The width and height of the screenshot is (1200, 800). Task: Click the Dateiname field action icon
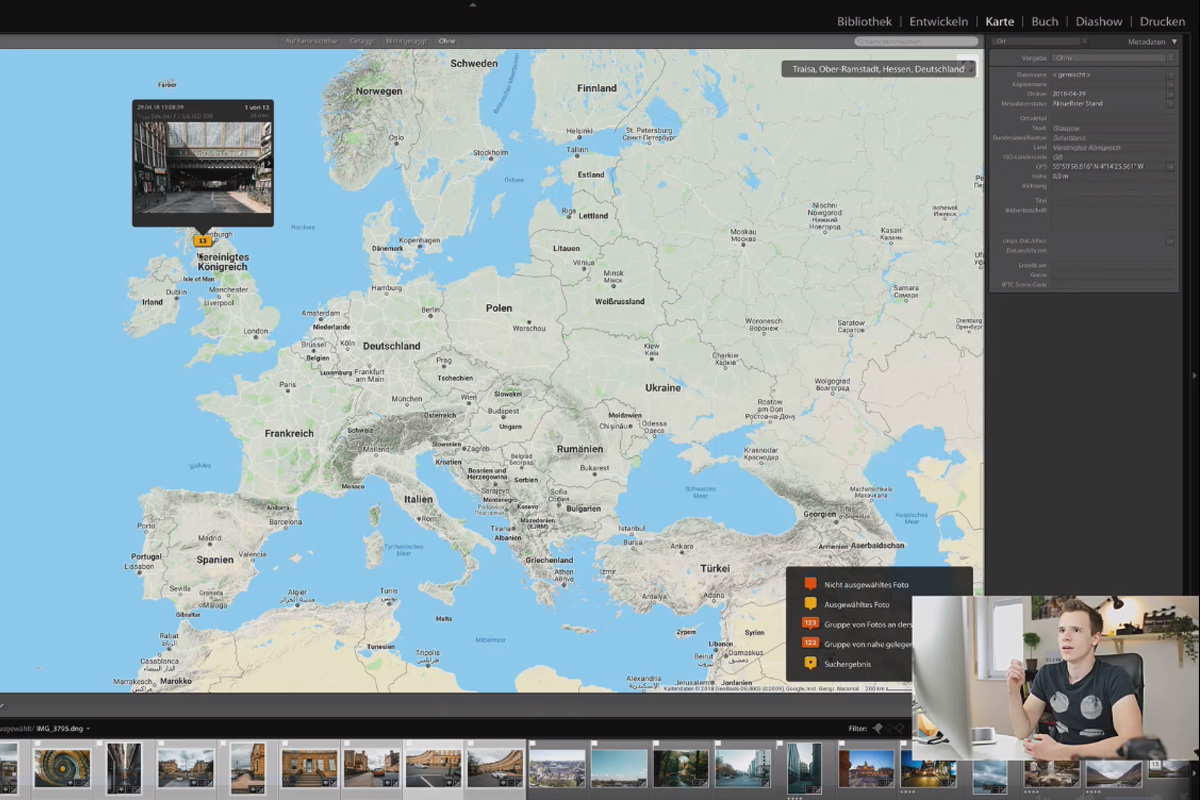pyautogui.click(x=1171, y=75)
